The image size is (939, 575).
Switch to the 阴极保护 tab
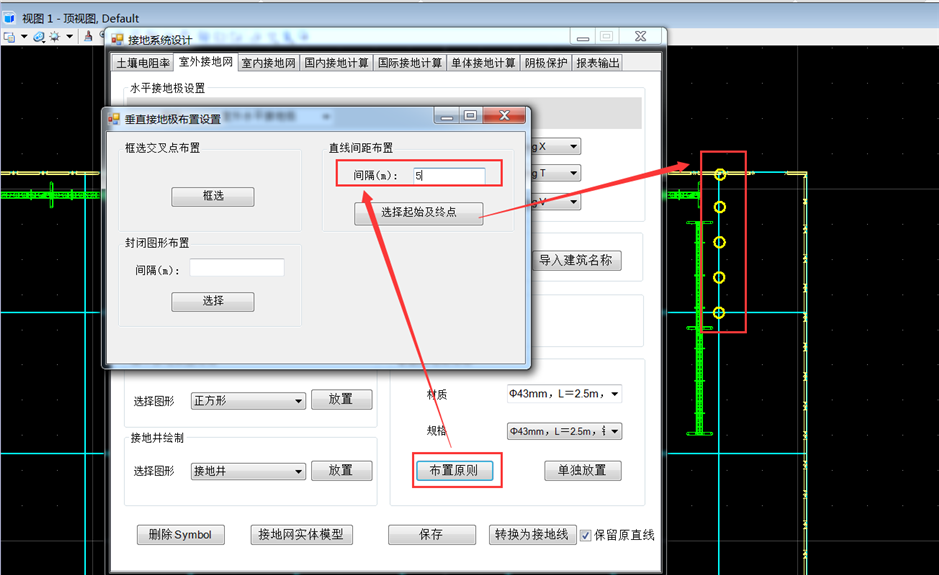pyautogui.click(x=546, y=63)
